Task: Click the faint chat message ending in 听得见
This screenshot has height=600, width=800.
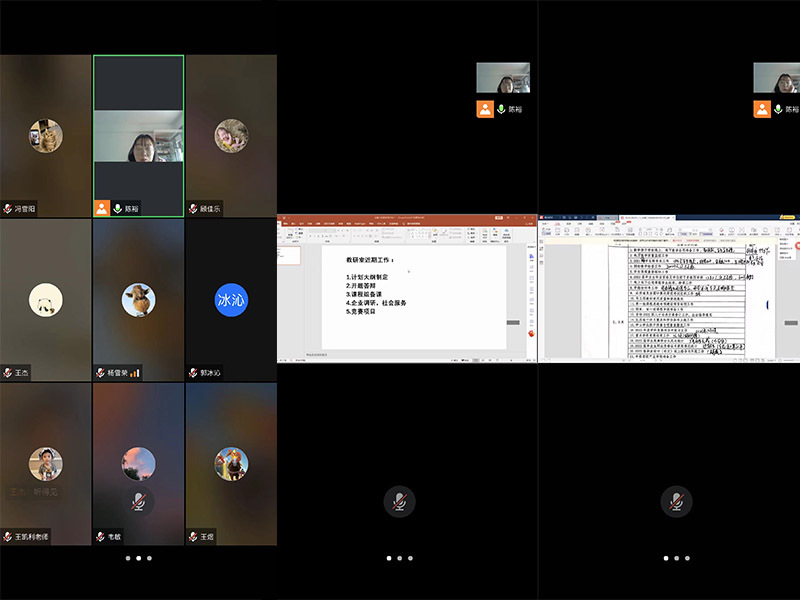Action: [x=34, y=492]
